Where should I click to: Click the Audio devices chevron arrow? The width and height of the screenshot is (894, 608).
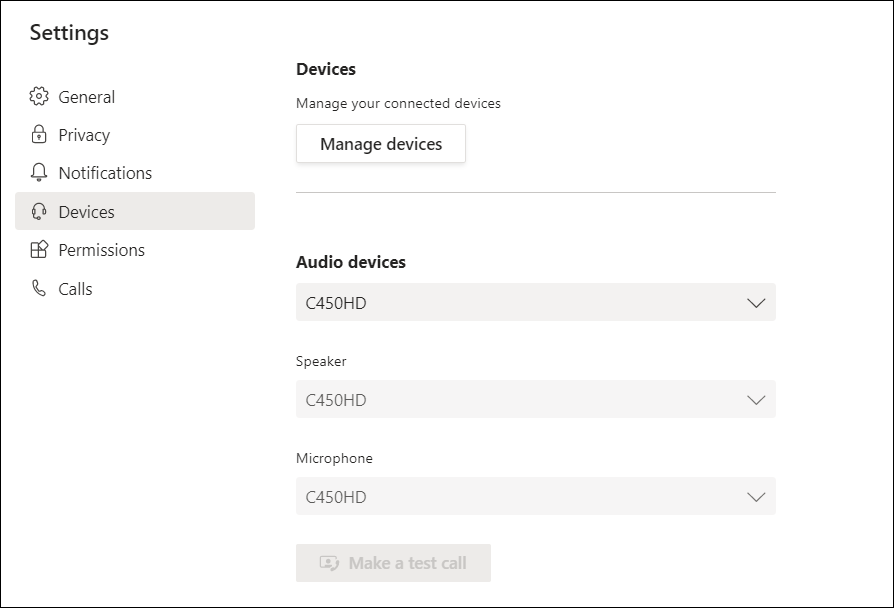(756, 303)
